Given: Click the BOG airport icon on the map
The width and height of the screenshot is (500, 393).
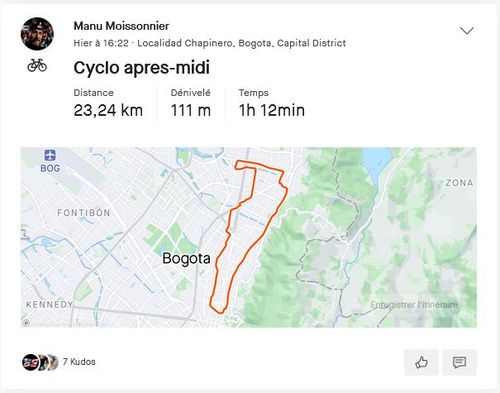Looking at the screenshot, I should coord(50,155).
